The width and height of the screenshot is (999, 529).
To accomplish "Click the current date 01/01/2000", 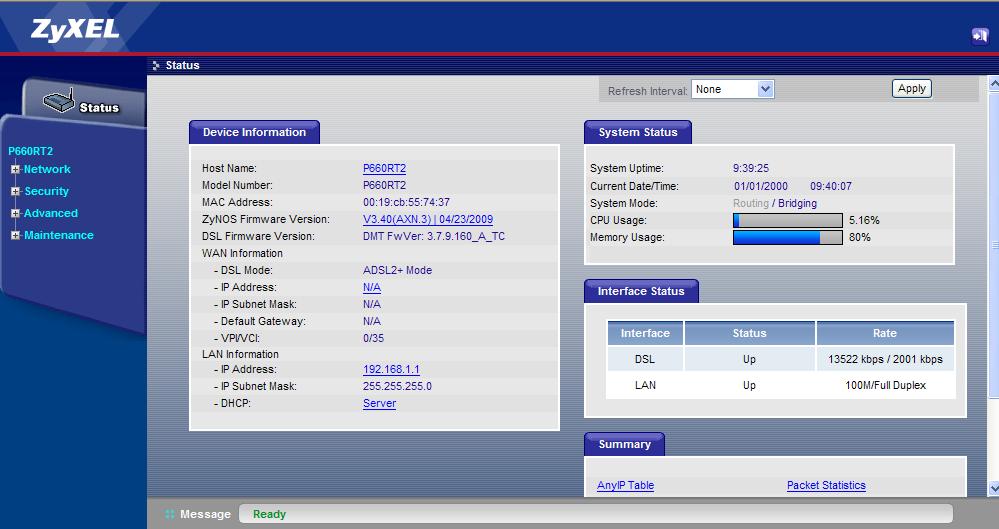I will (x=761, y=186).
